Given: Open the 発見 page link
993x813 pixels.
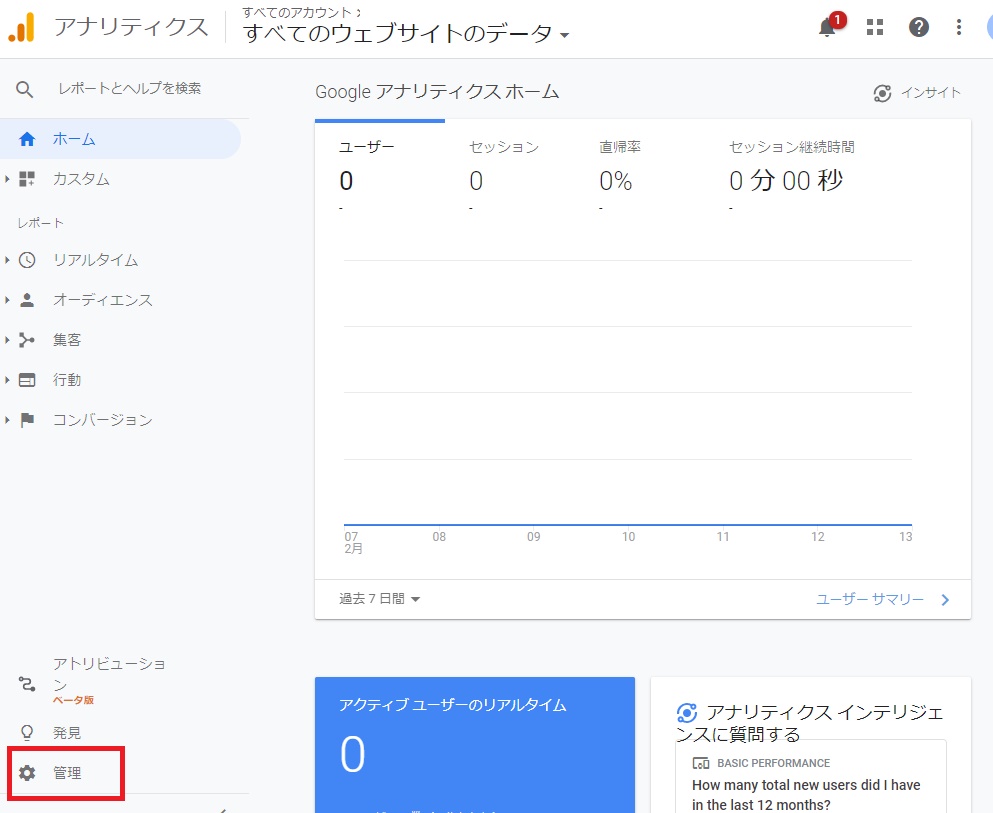Looking at the screenshot, I should [x=67, y=733].
